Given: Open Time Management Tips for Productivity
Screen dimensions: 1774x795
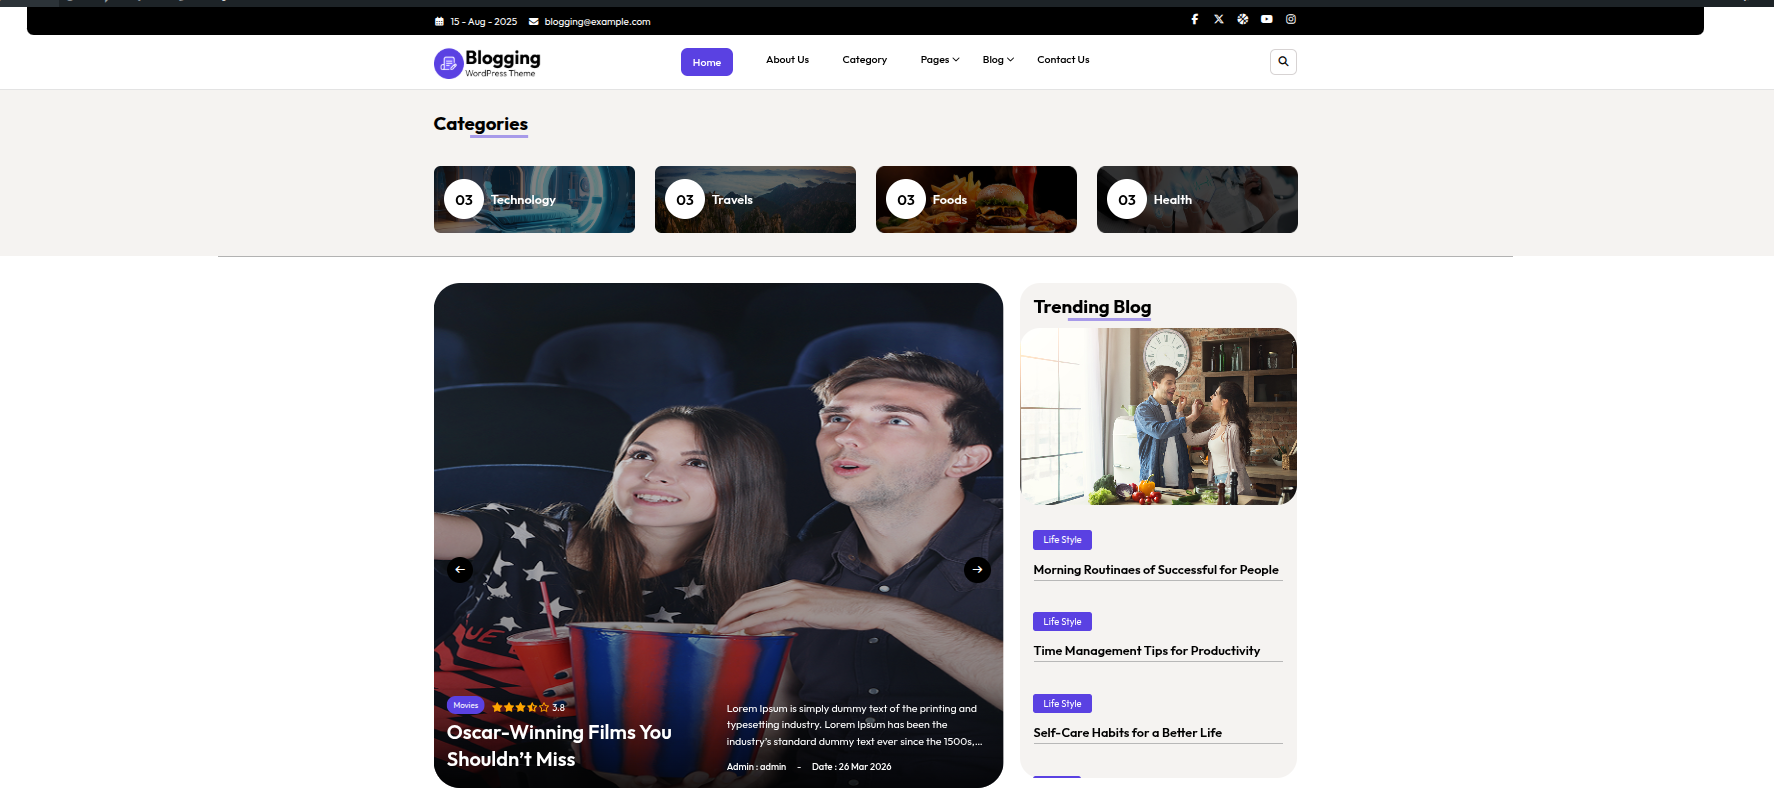Looking at the screenshot, I should (1146, 651).
